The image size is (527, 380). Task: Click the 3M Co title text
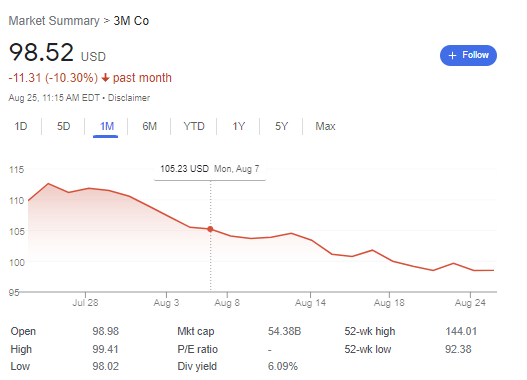(131, 21)
